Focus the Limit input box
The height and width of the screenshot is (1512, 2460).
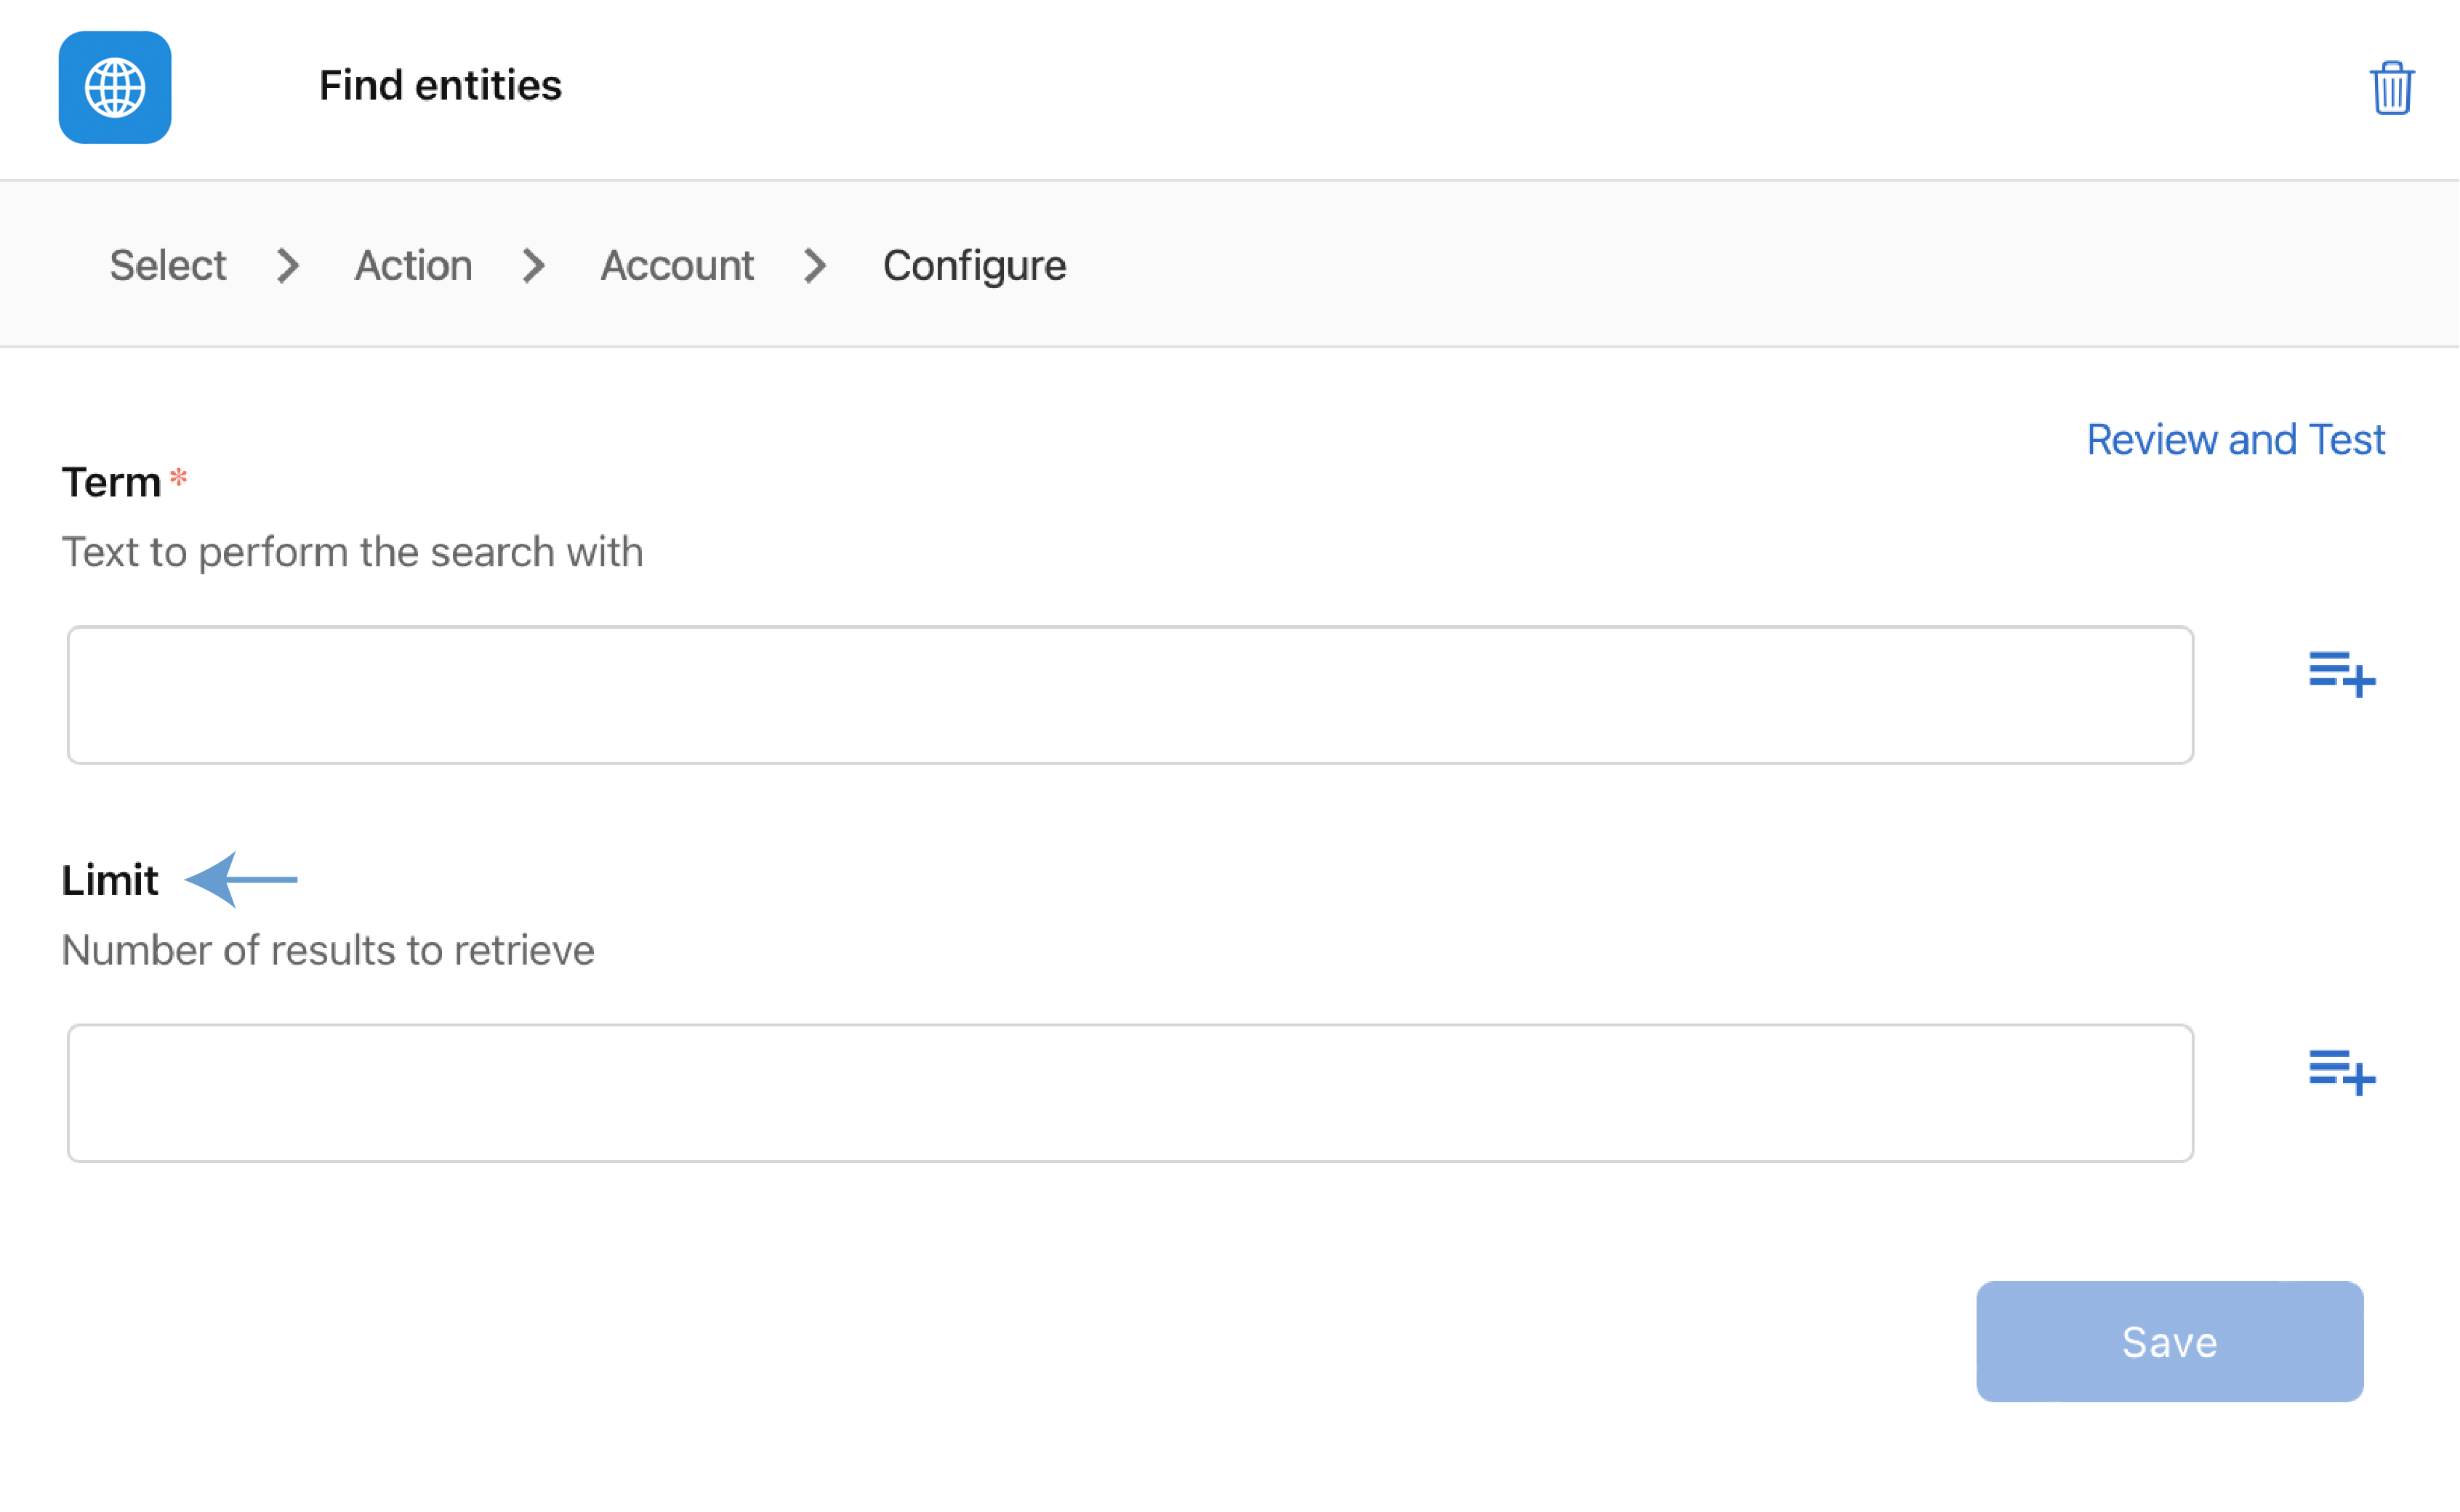coord(1130,1093)
